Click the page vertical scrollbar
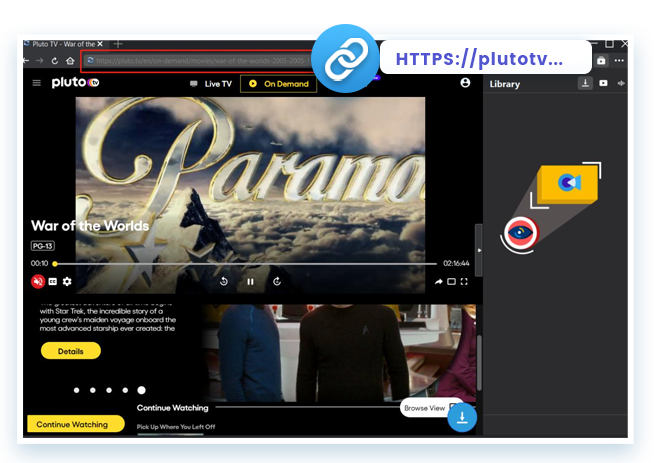 point(479,363)
